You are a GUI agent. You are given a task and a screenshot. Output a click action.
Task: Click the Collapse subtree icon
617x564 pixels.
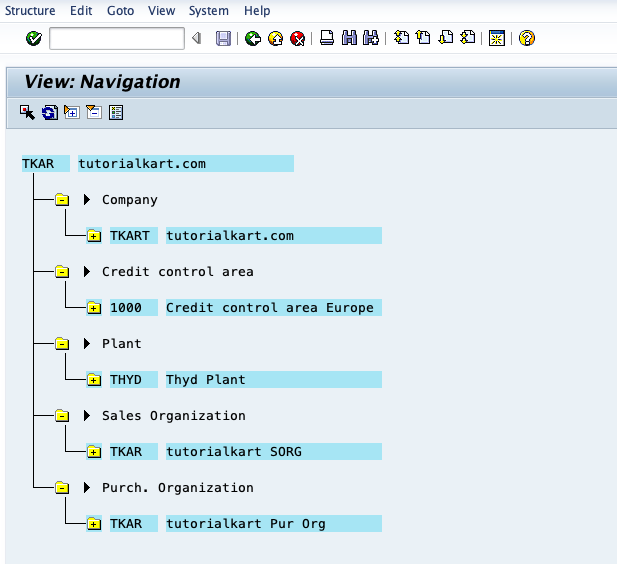(94, 112)
